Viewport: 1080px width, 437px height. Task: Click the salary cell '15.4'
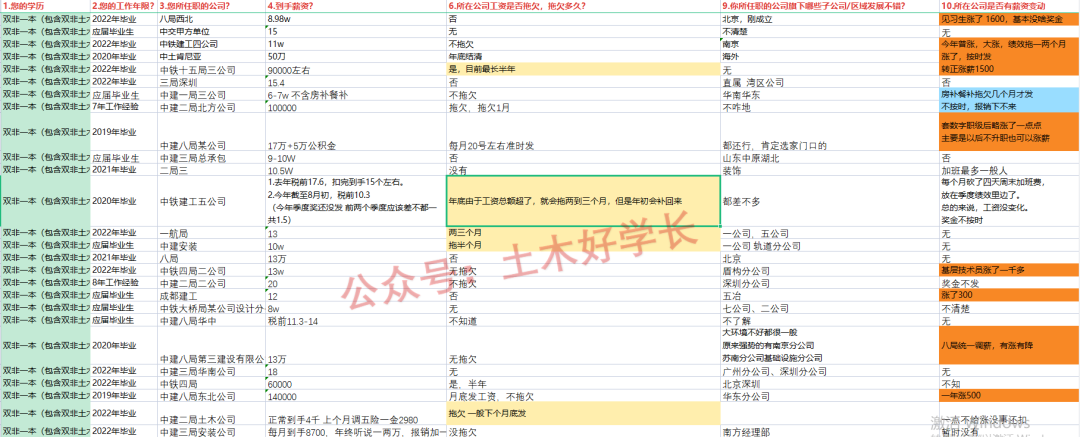pos(355,82)
